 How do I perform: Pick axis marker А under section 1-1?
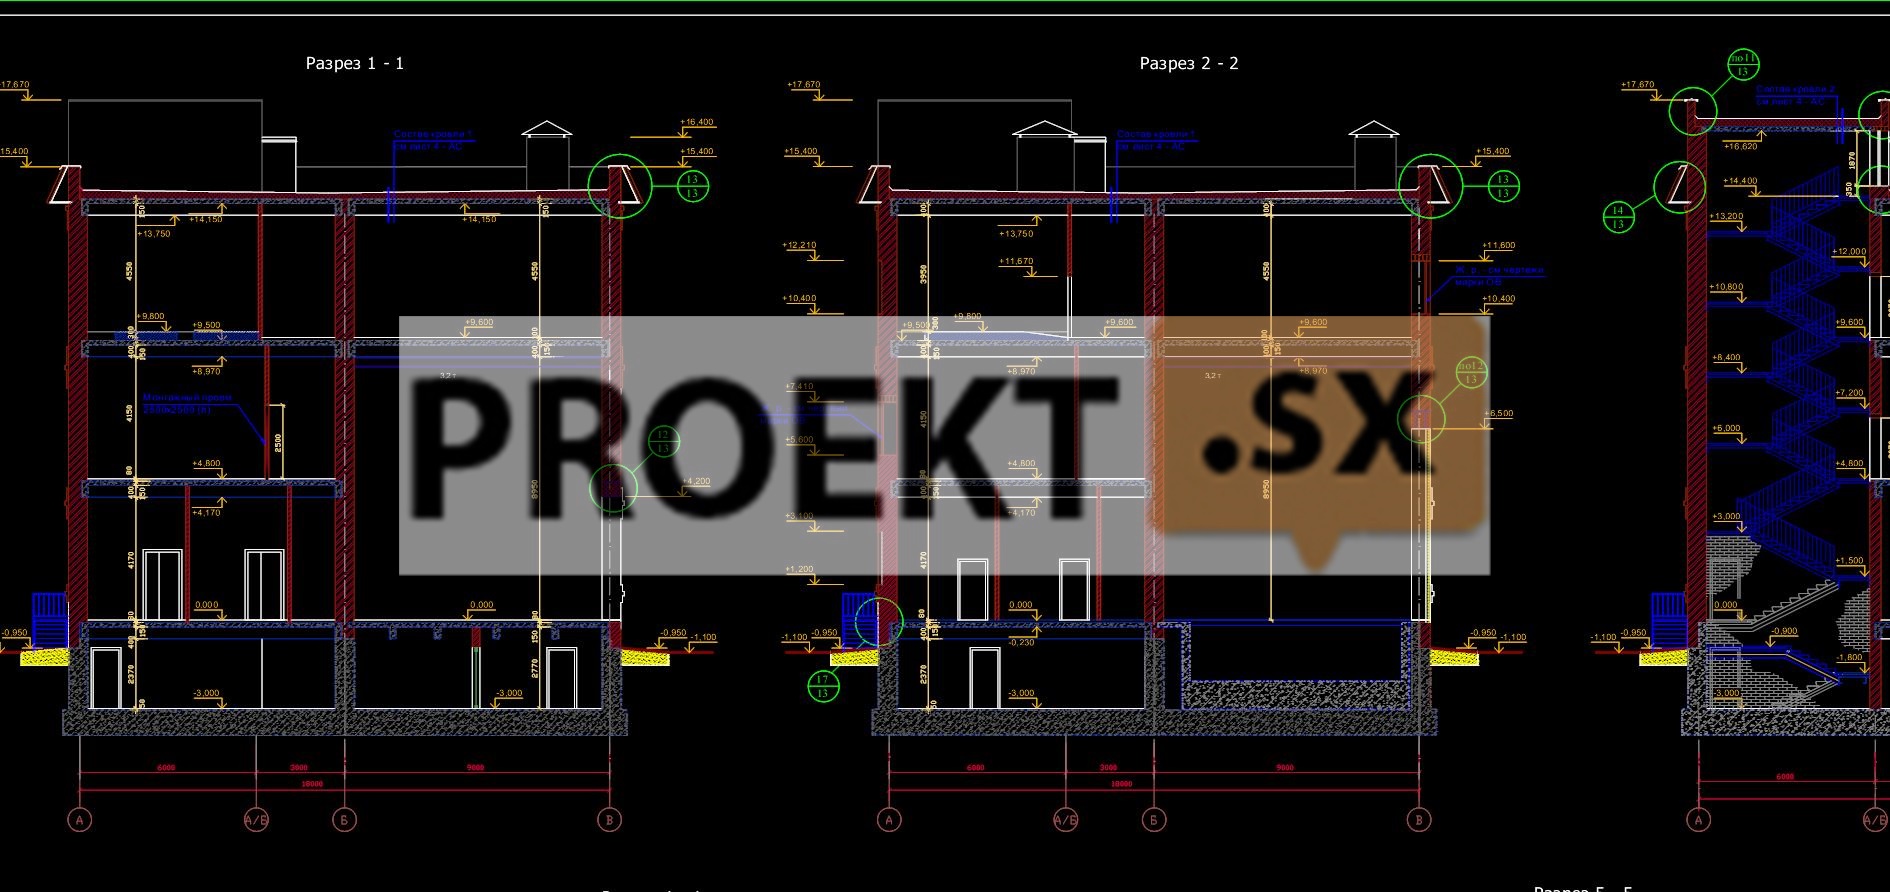(x=80, y=820)
